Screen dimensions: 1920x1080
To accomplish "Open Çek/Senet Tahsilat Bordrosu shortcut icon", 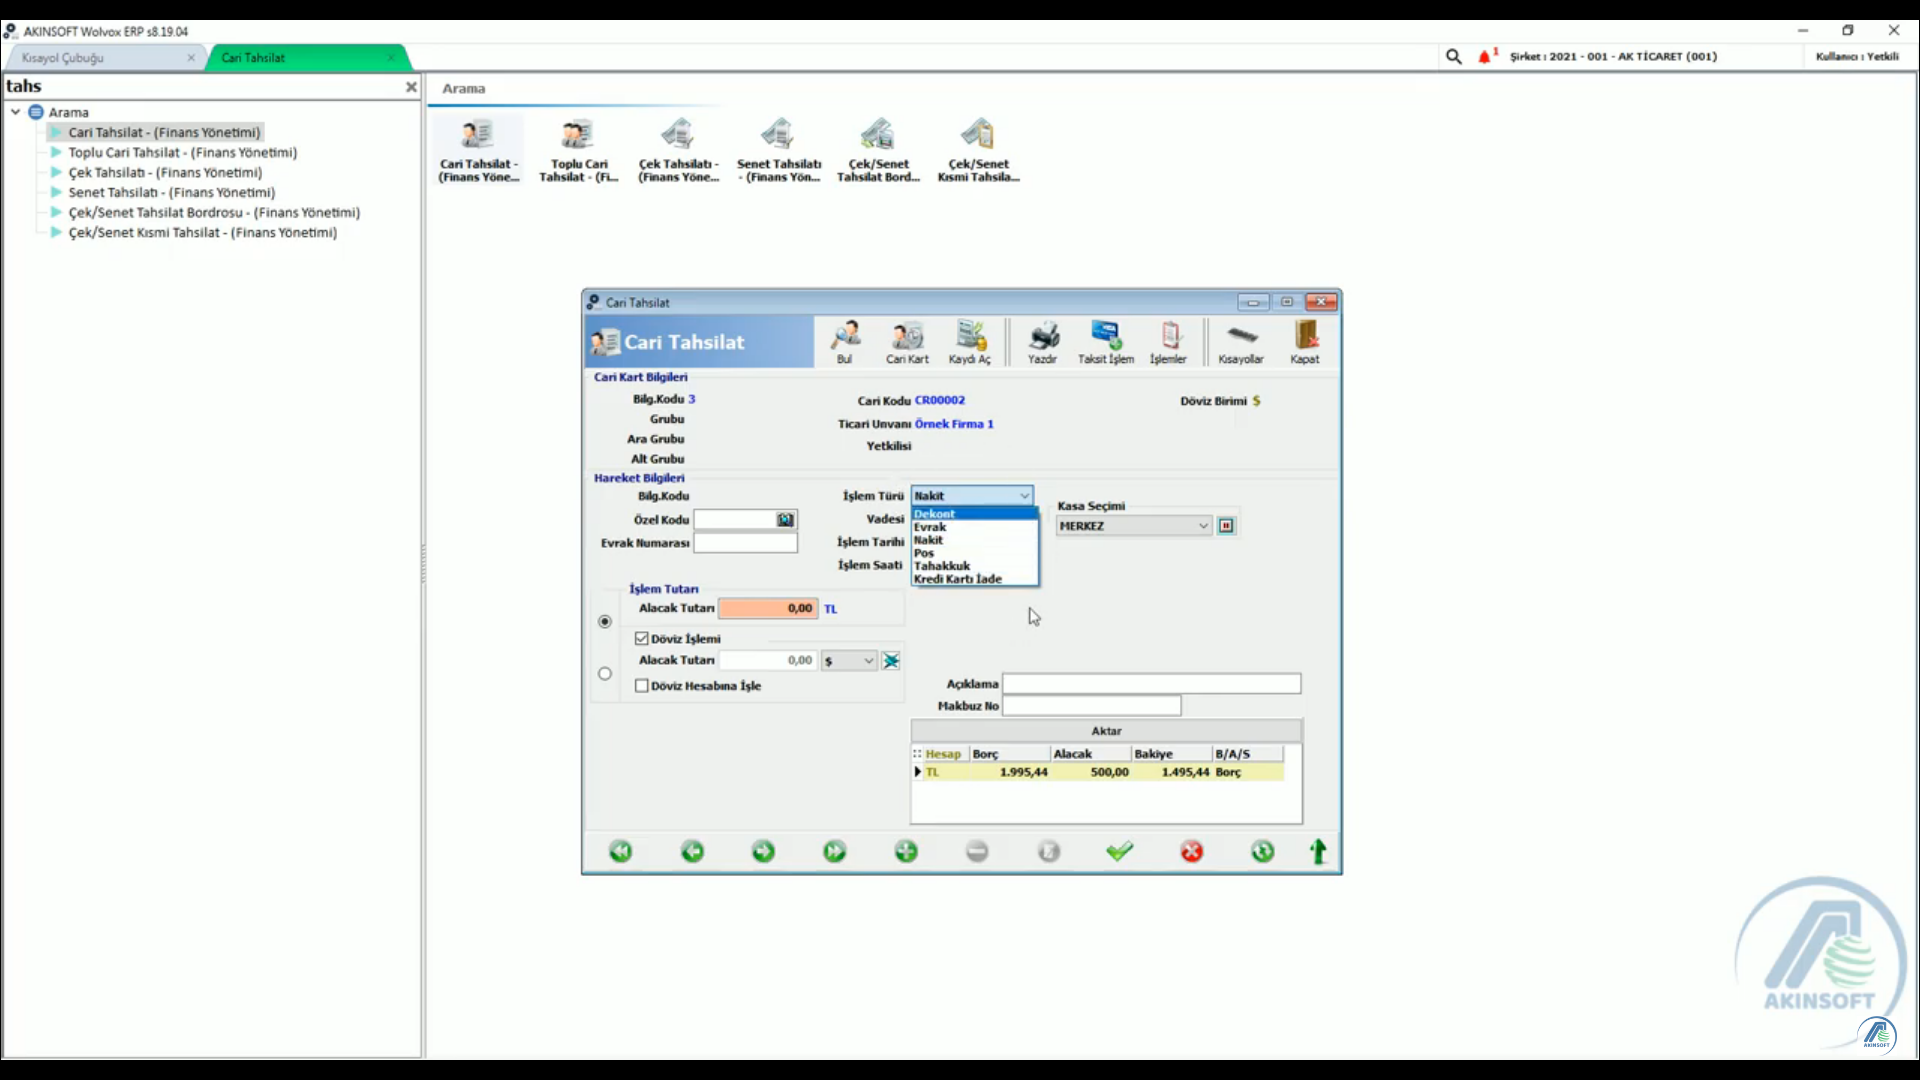I will (878, 151).
